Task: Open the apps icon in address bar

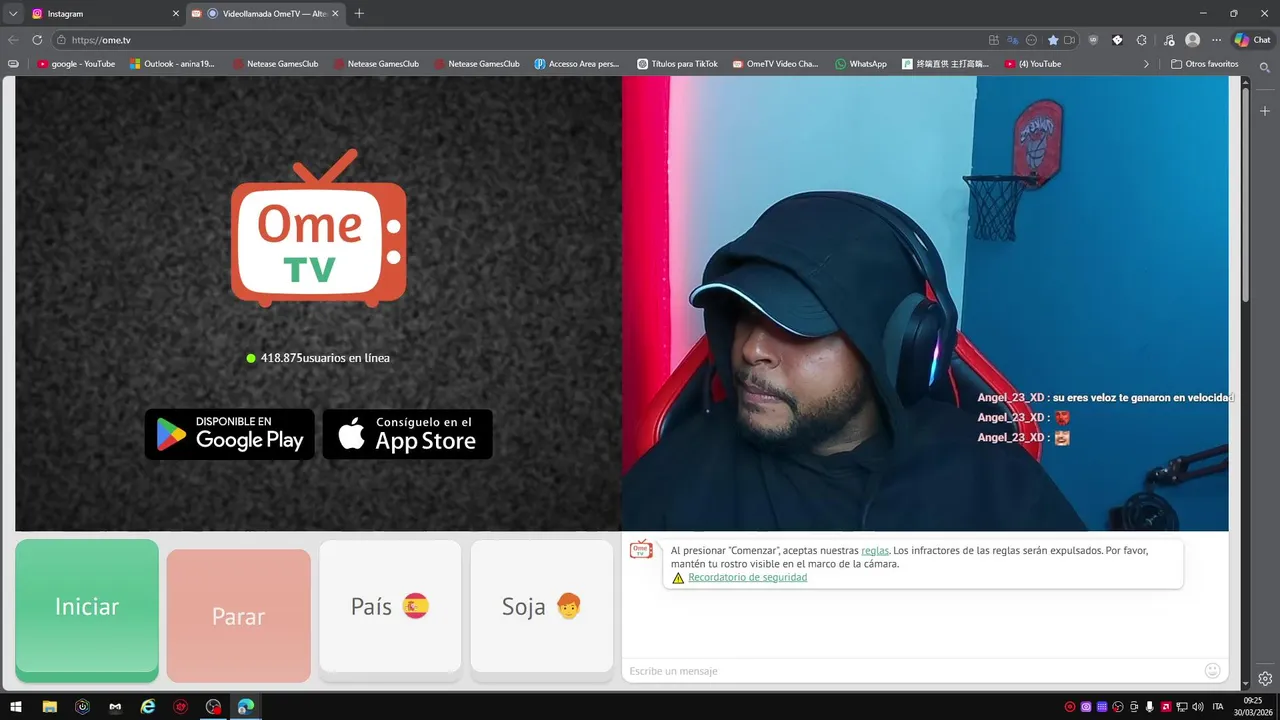Action: (993, 40)
